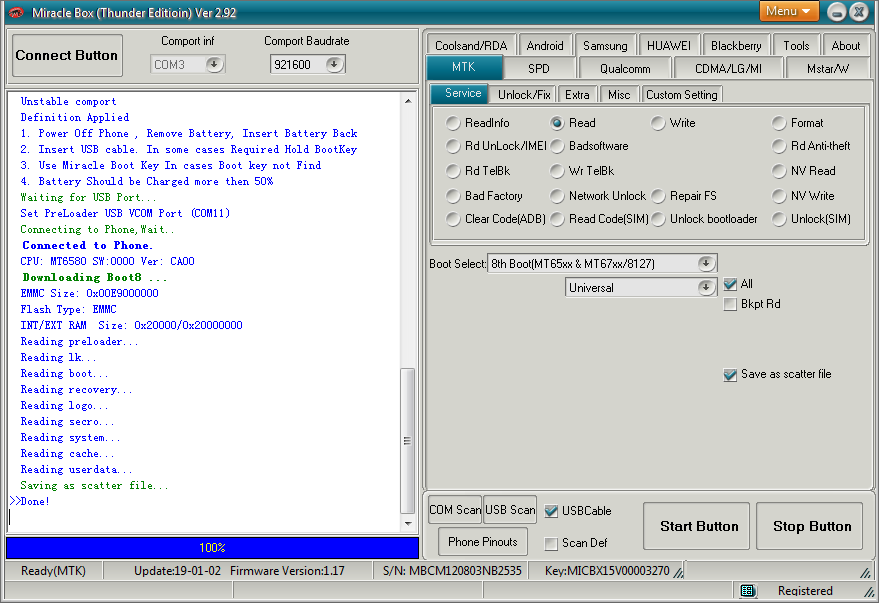The width and height of the screenshot is (879, 603).
Task: Toggle the All checkbox
Action: (x=730, y=284)
